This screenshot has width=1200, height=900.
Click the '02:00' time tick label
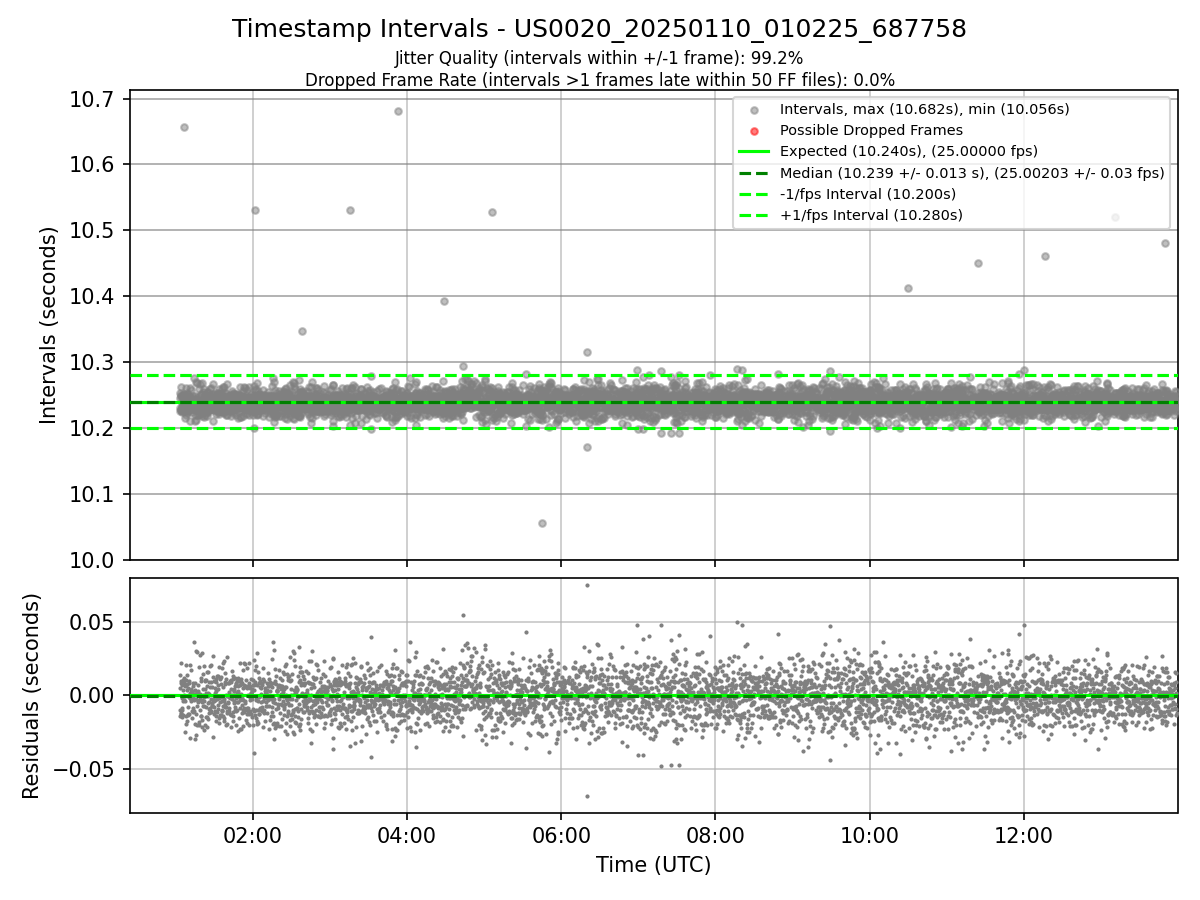[x=252, y=834]
